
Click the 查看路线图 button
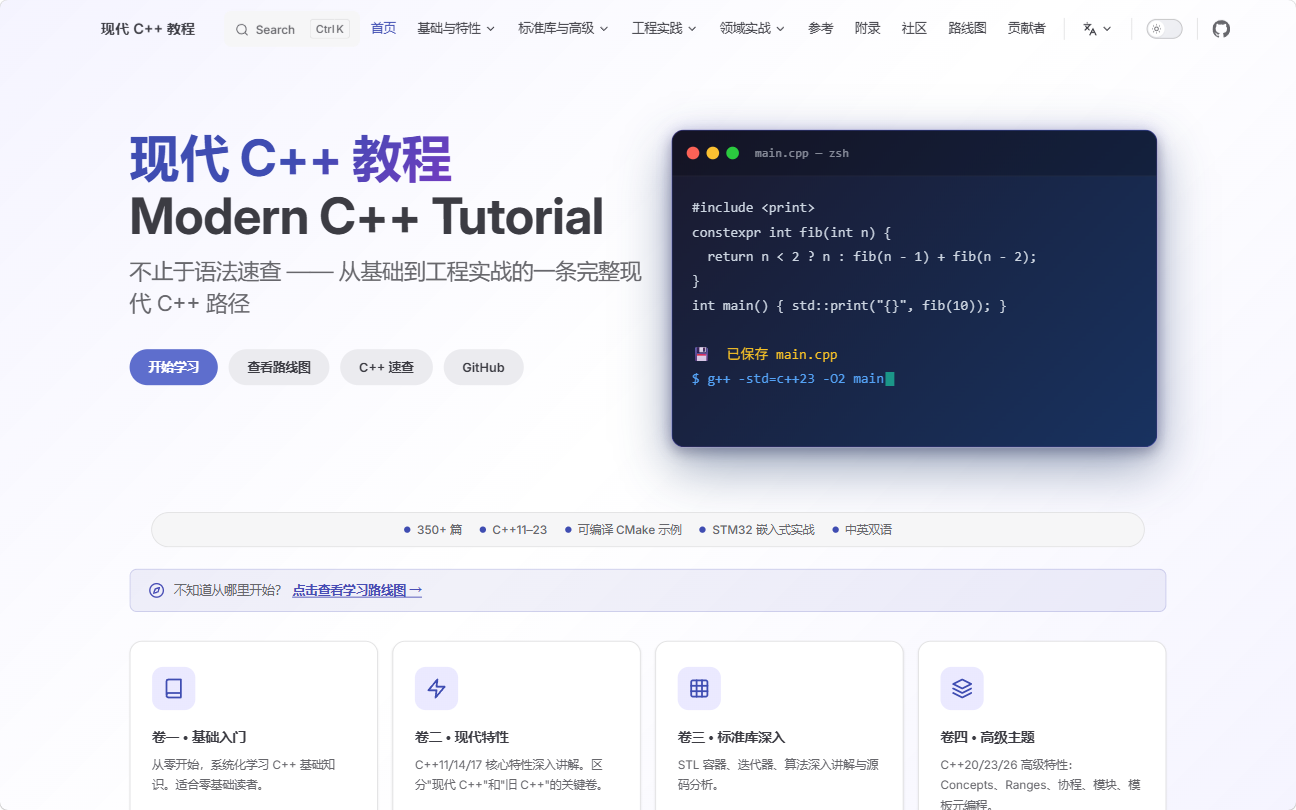[279, 367]
